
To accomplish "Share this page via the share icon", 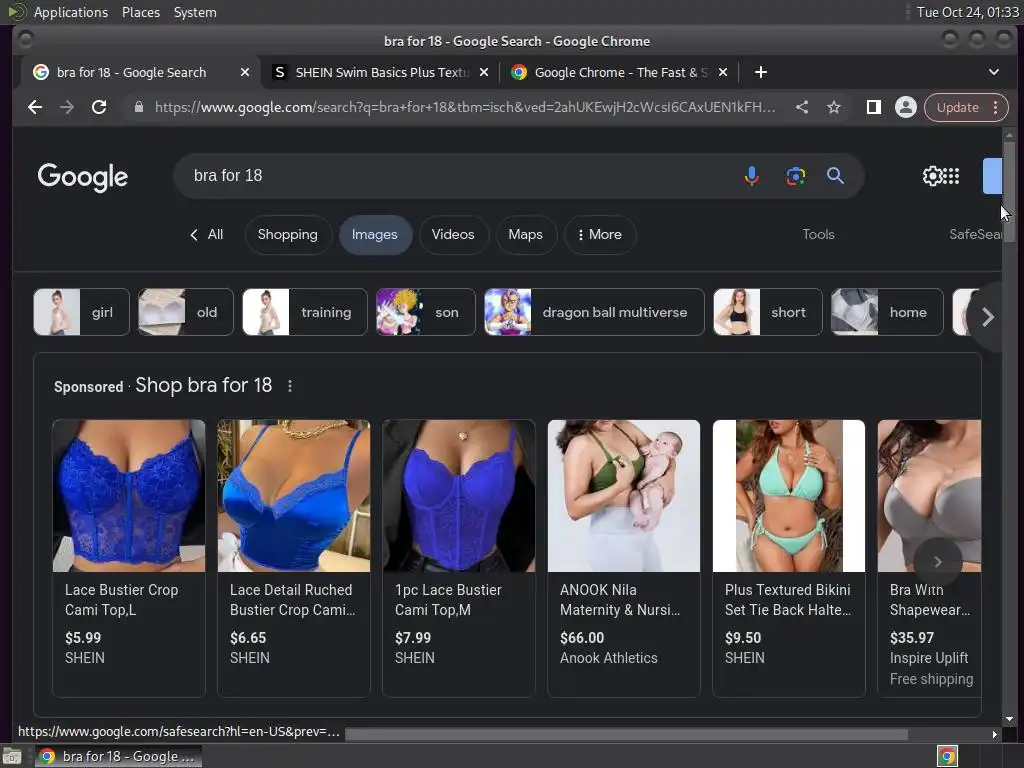I will (802, 107).
